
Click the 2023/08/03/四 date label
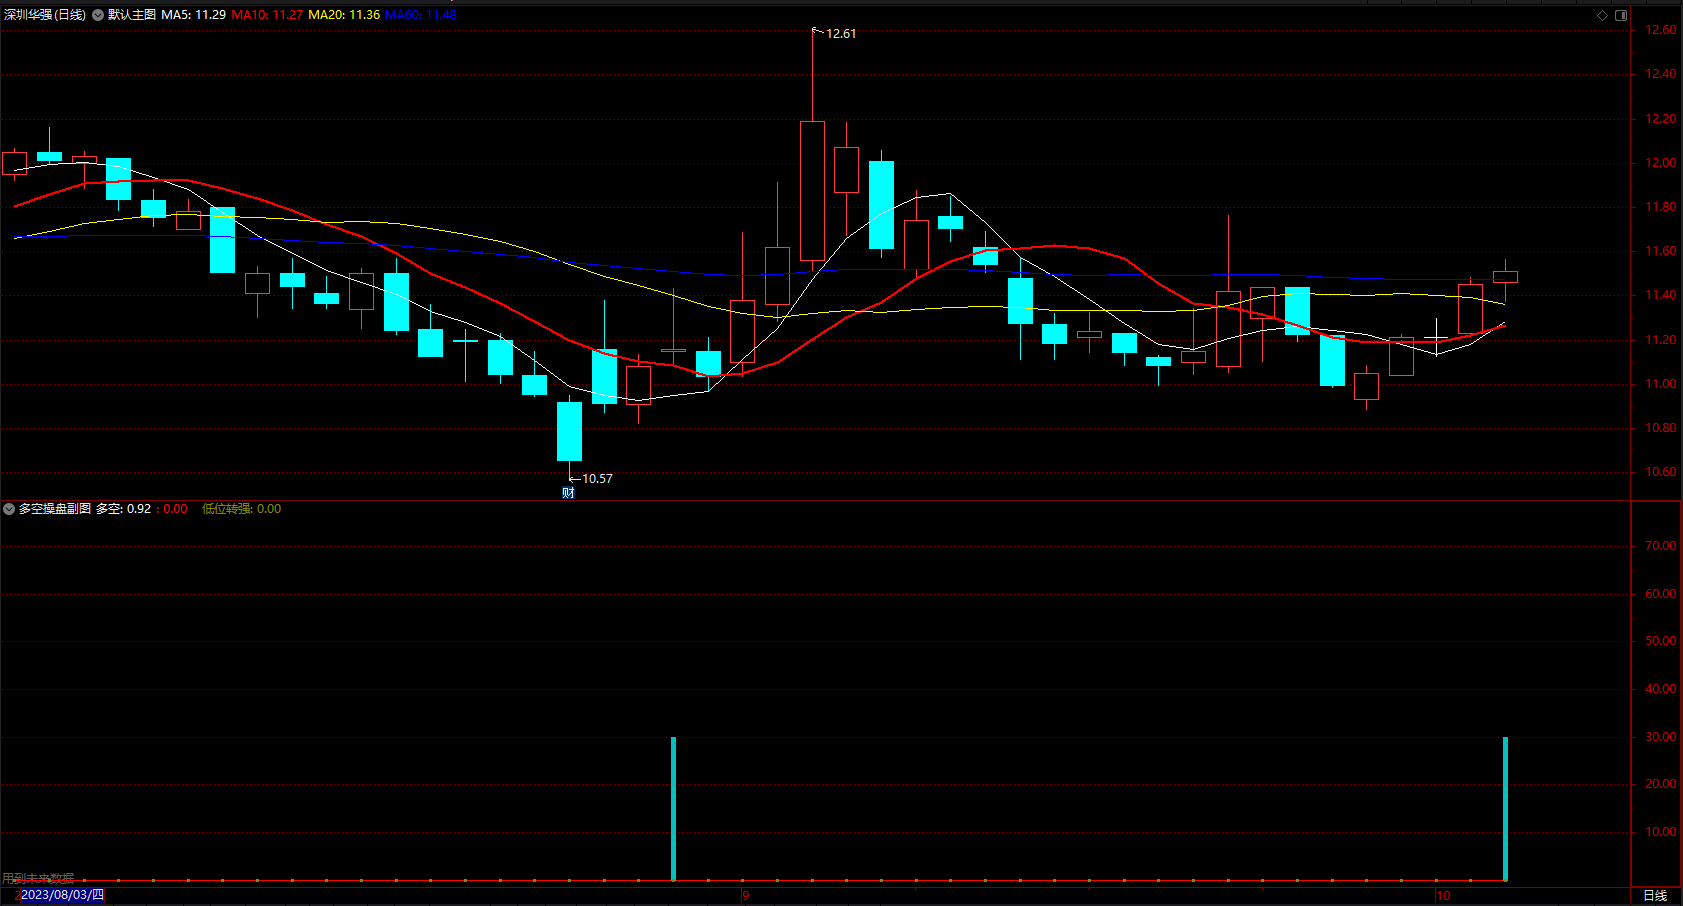(62, 895)
